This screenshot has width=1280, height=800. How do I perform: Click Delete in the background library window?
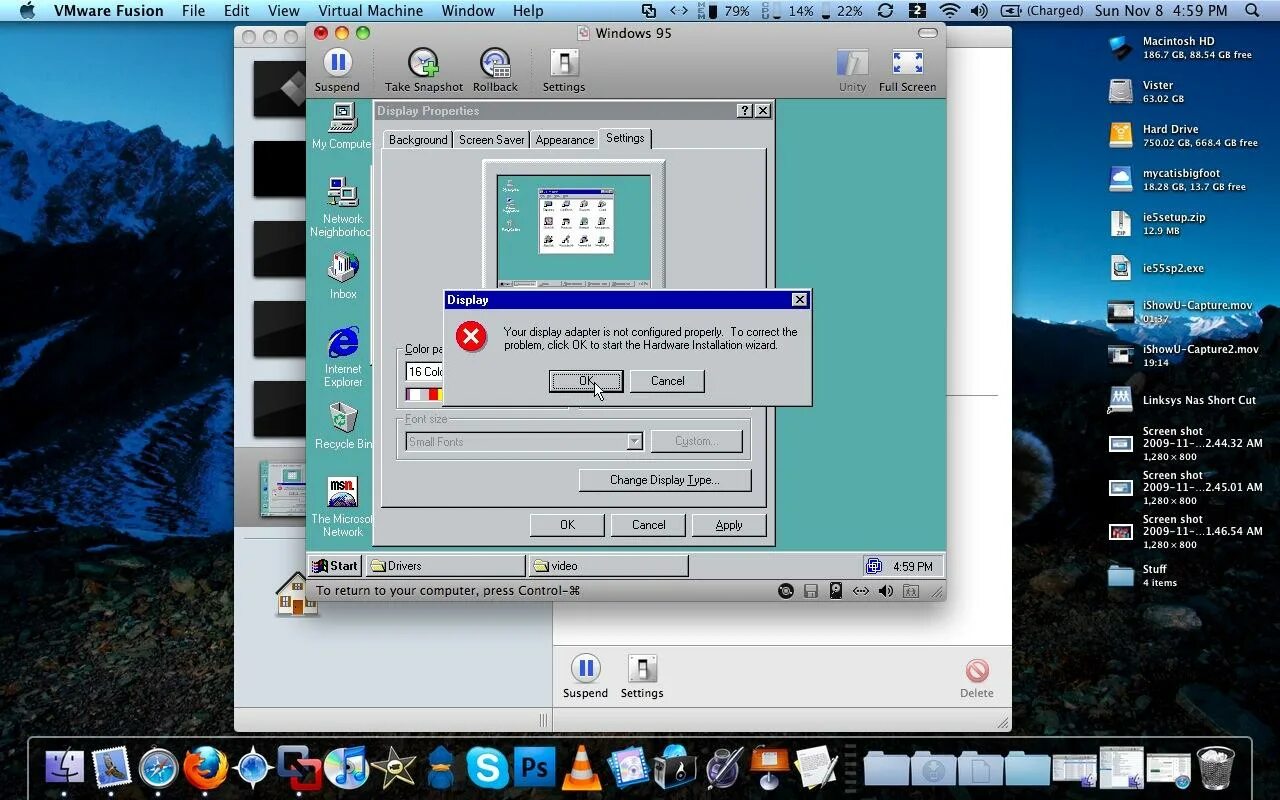pos(977,679)
